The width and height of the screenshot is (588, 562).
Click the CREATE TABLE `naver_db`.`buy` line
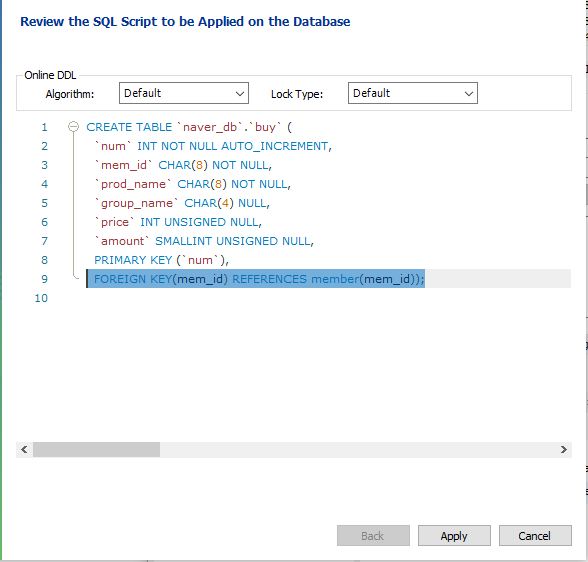click(x=189, y=127)
